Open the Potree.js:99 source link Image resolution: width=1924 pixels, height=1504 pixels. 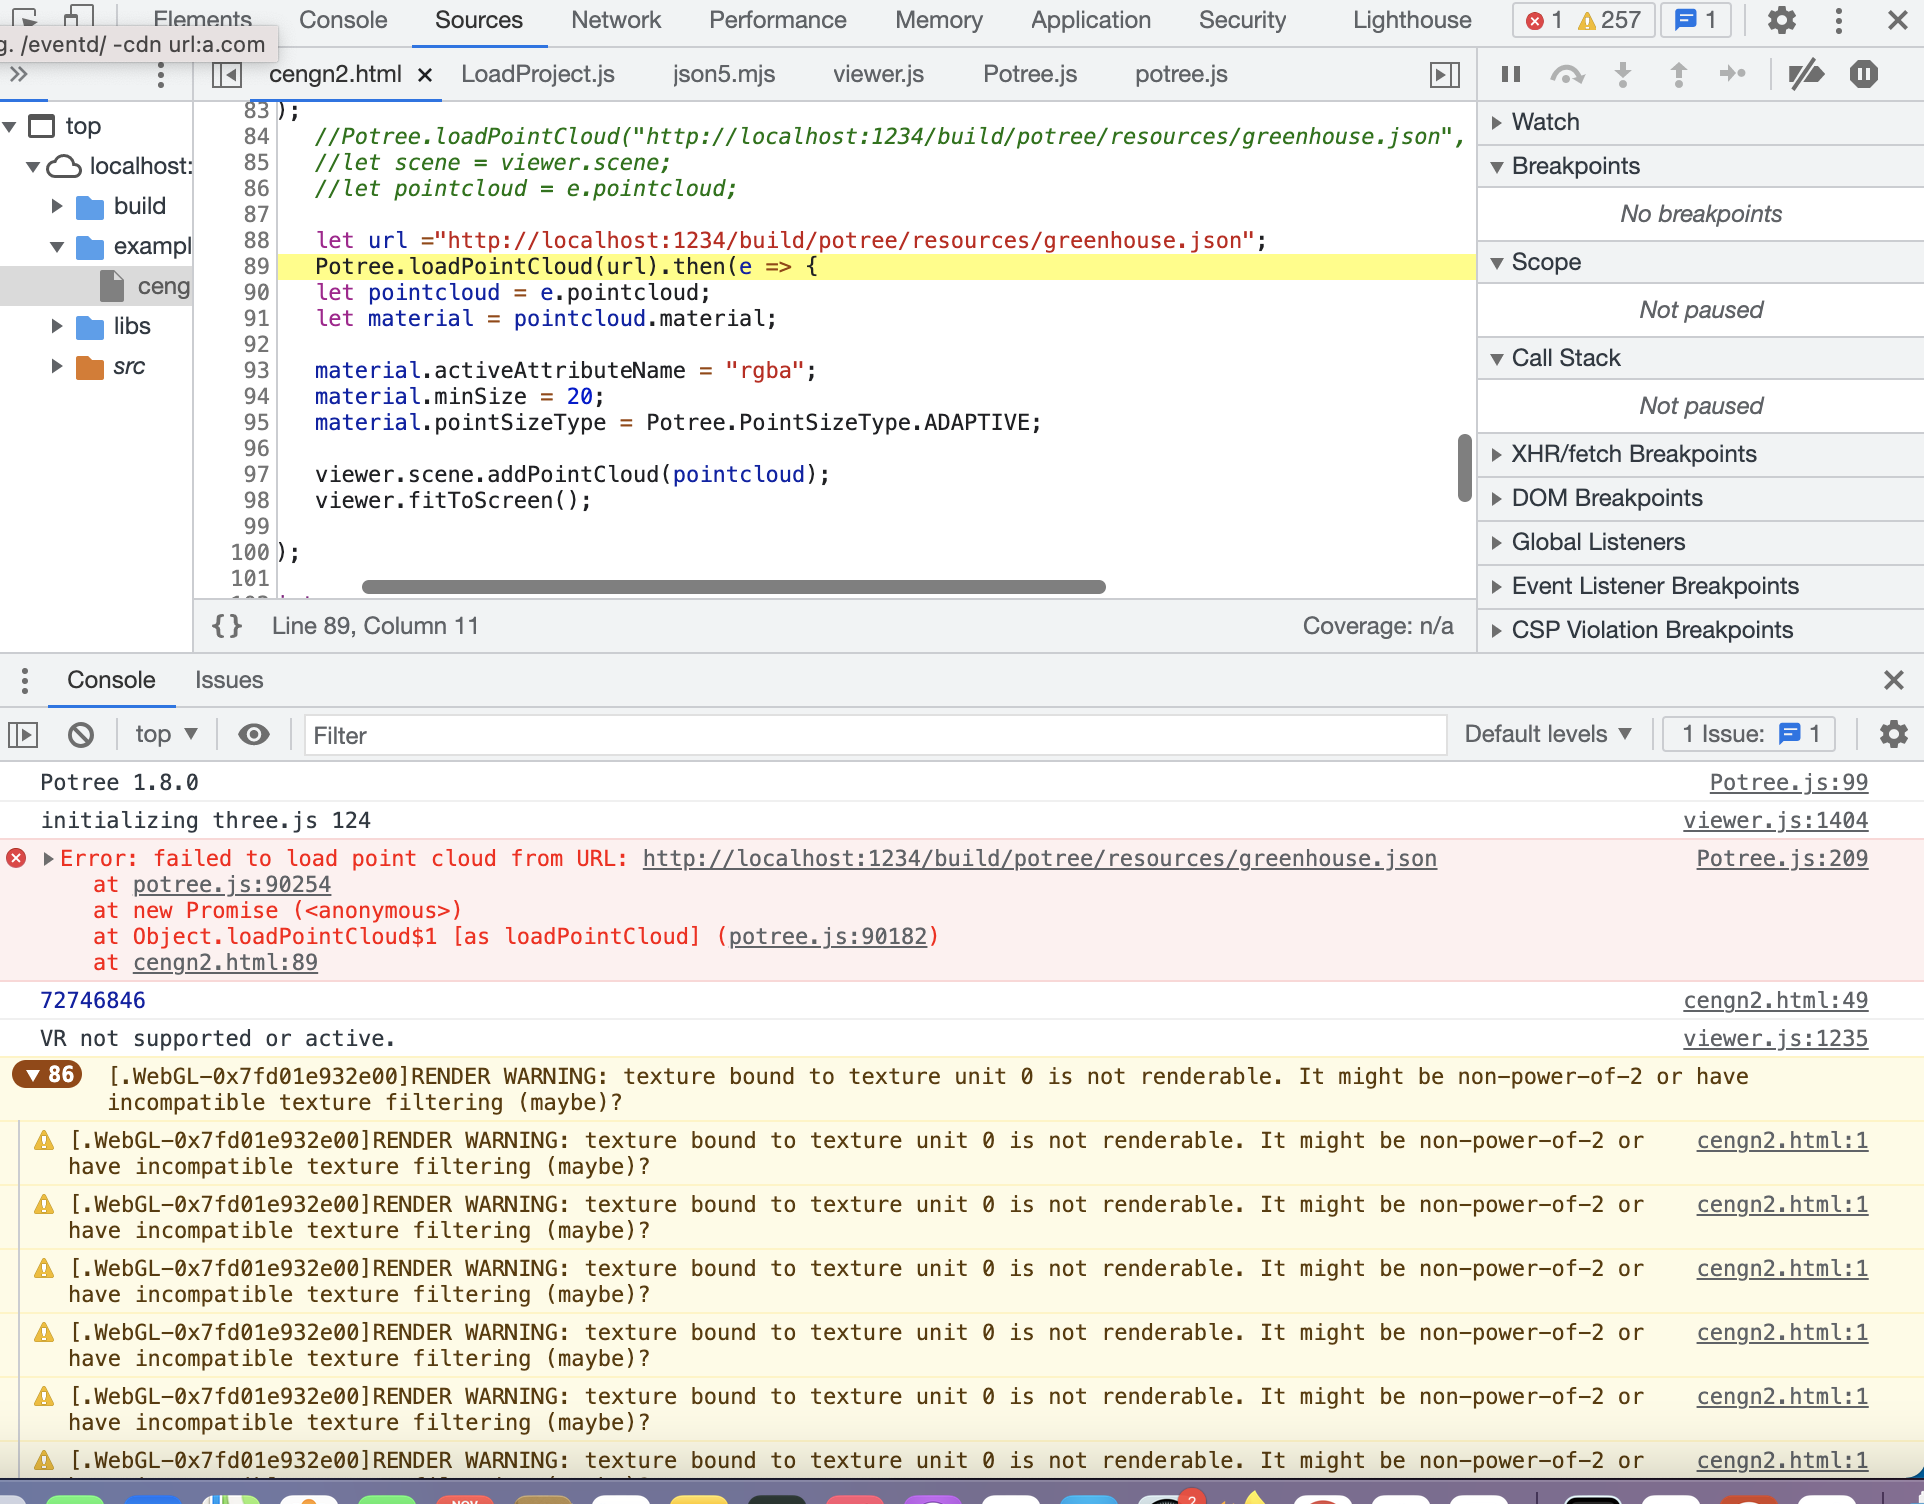pos(1788,781)
